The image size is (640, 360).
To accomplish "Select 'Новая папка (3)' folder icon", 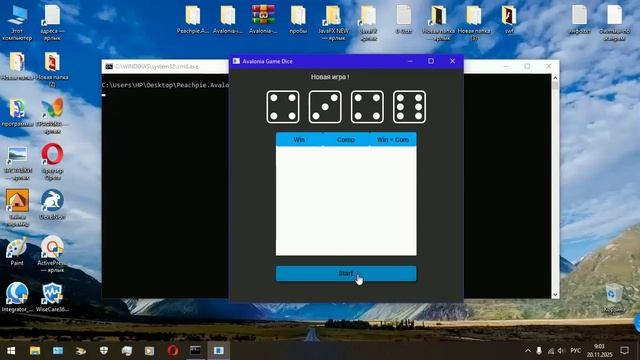I will pyautogui.click(x=473, y=23).
